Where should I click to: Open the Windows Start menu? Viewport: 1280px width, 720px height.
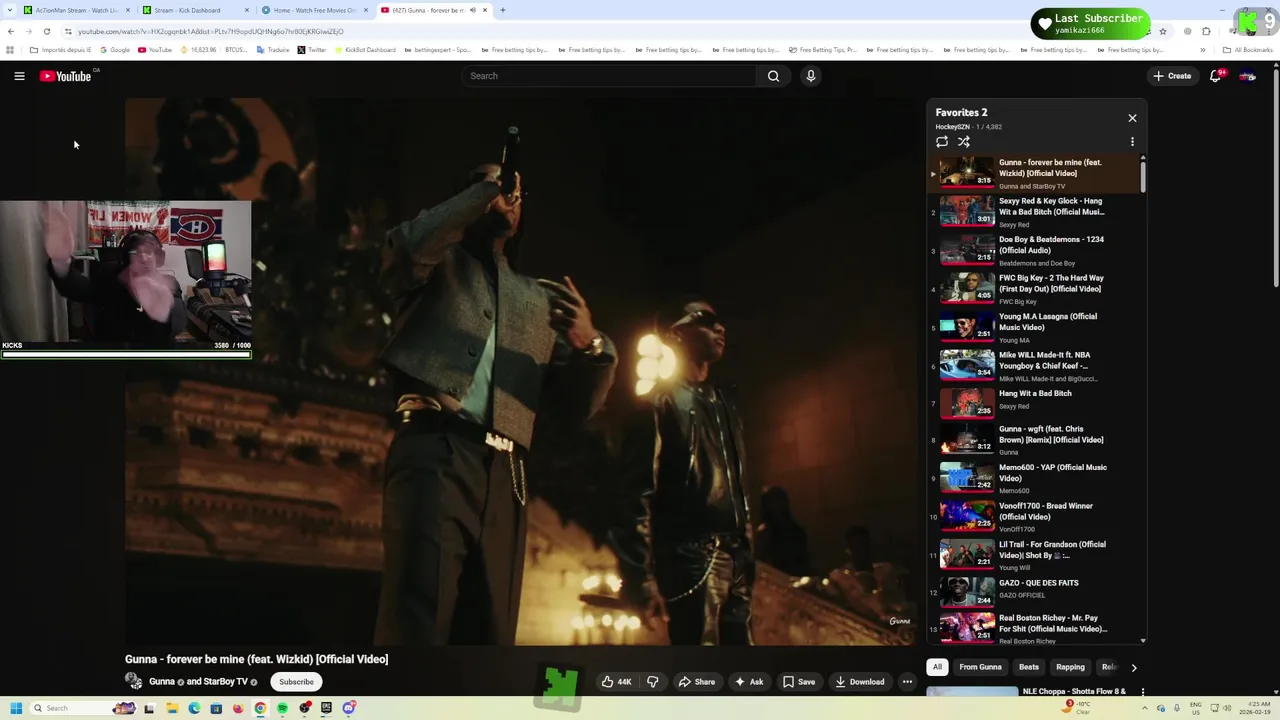click(16, 708)
